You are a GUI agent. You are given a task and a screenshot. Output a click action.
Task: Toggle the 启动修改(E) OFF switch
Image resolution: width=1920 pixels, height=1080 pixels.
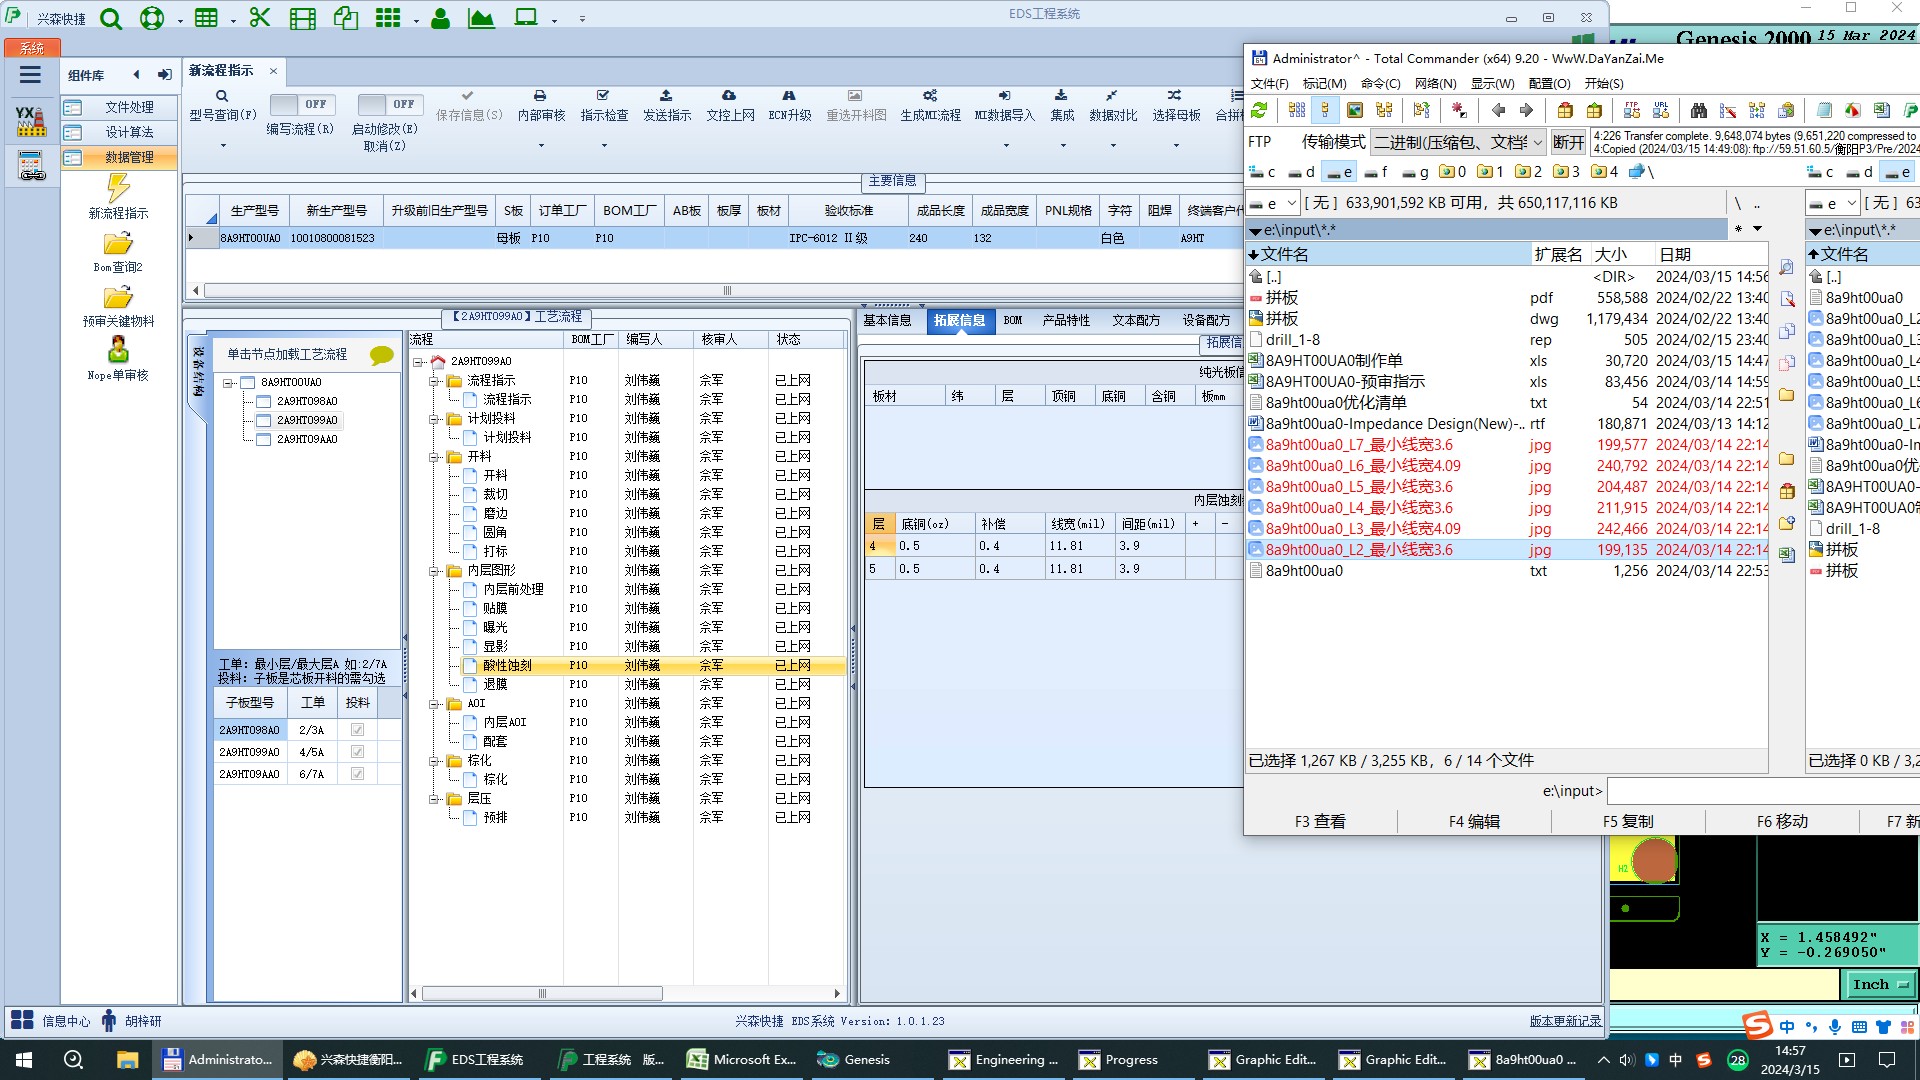[389, 104]
